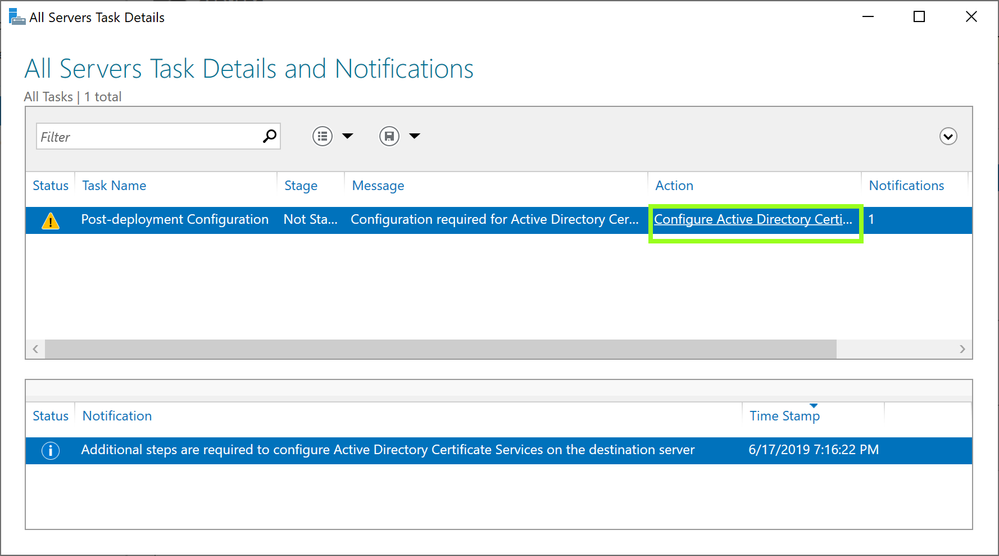The image size is (999, 556).
Task: Click the Server Manager icon in title bar
Action: [x=17, y=17]
